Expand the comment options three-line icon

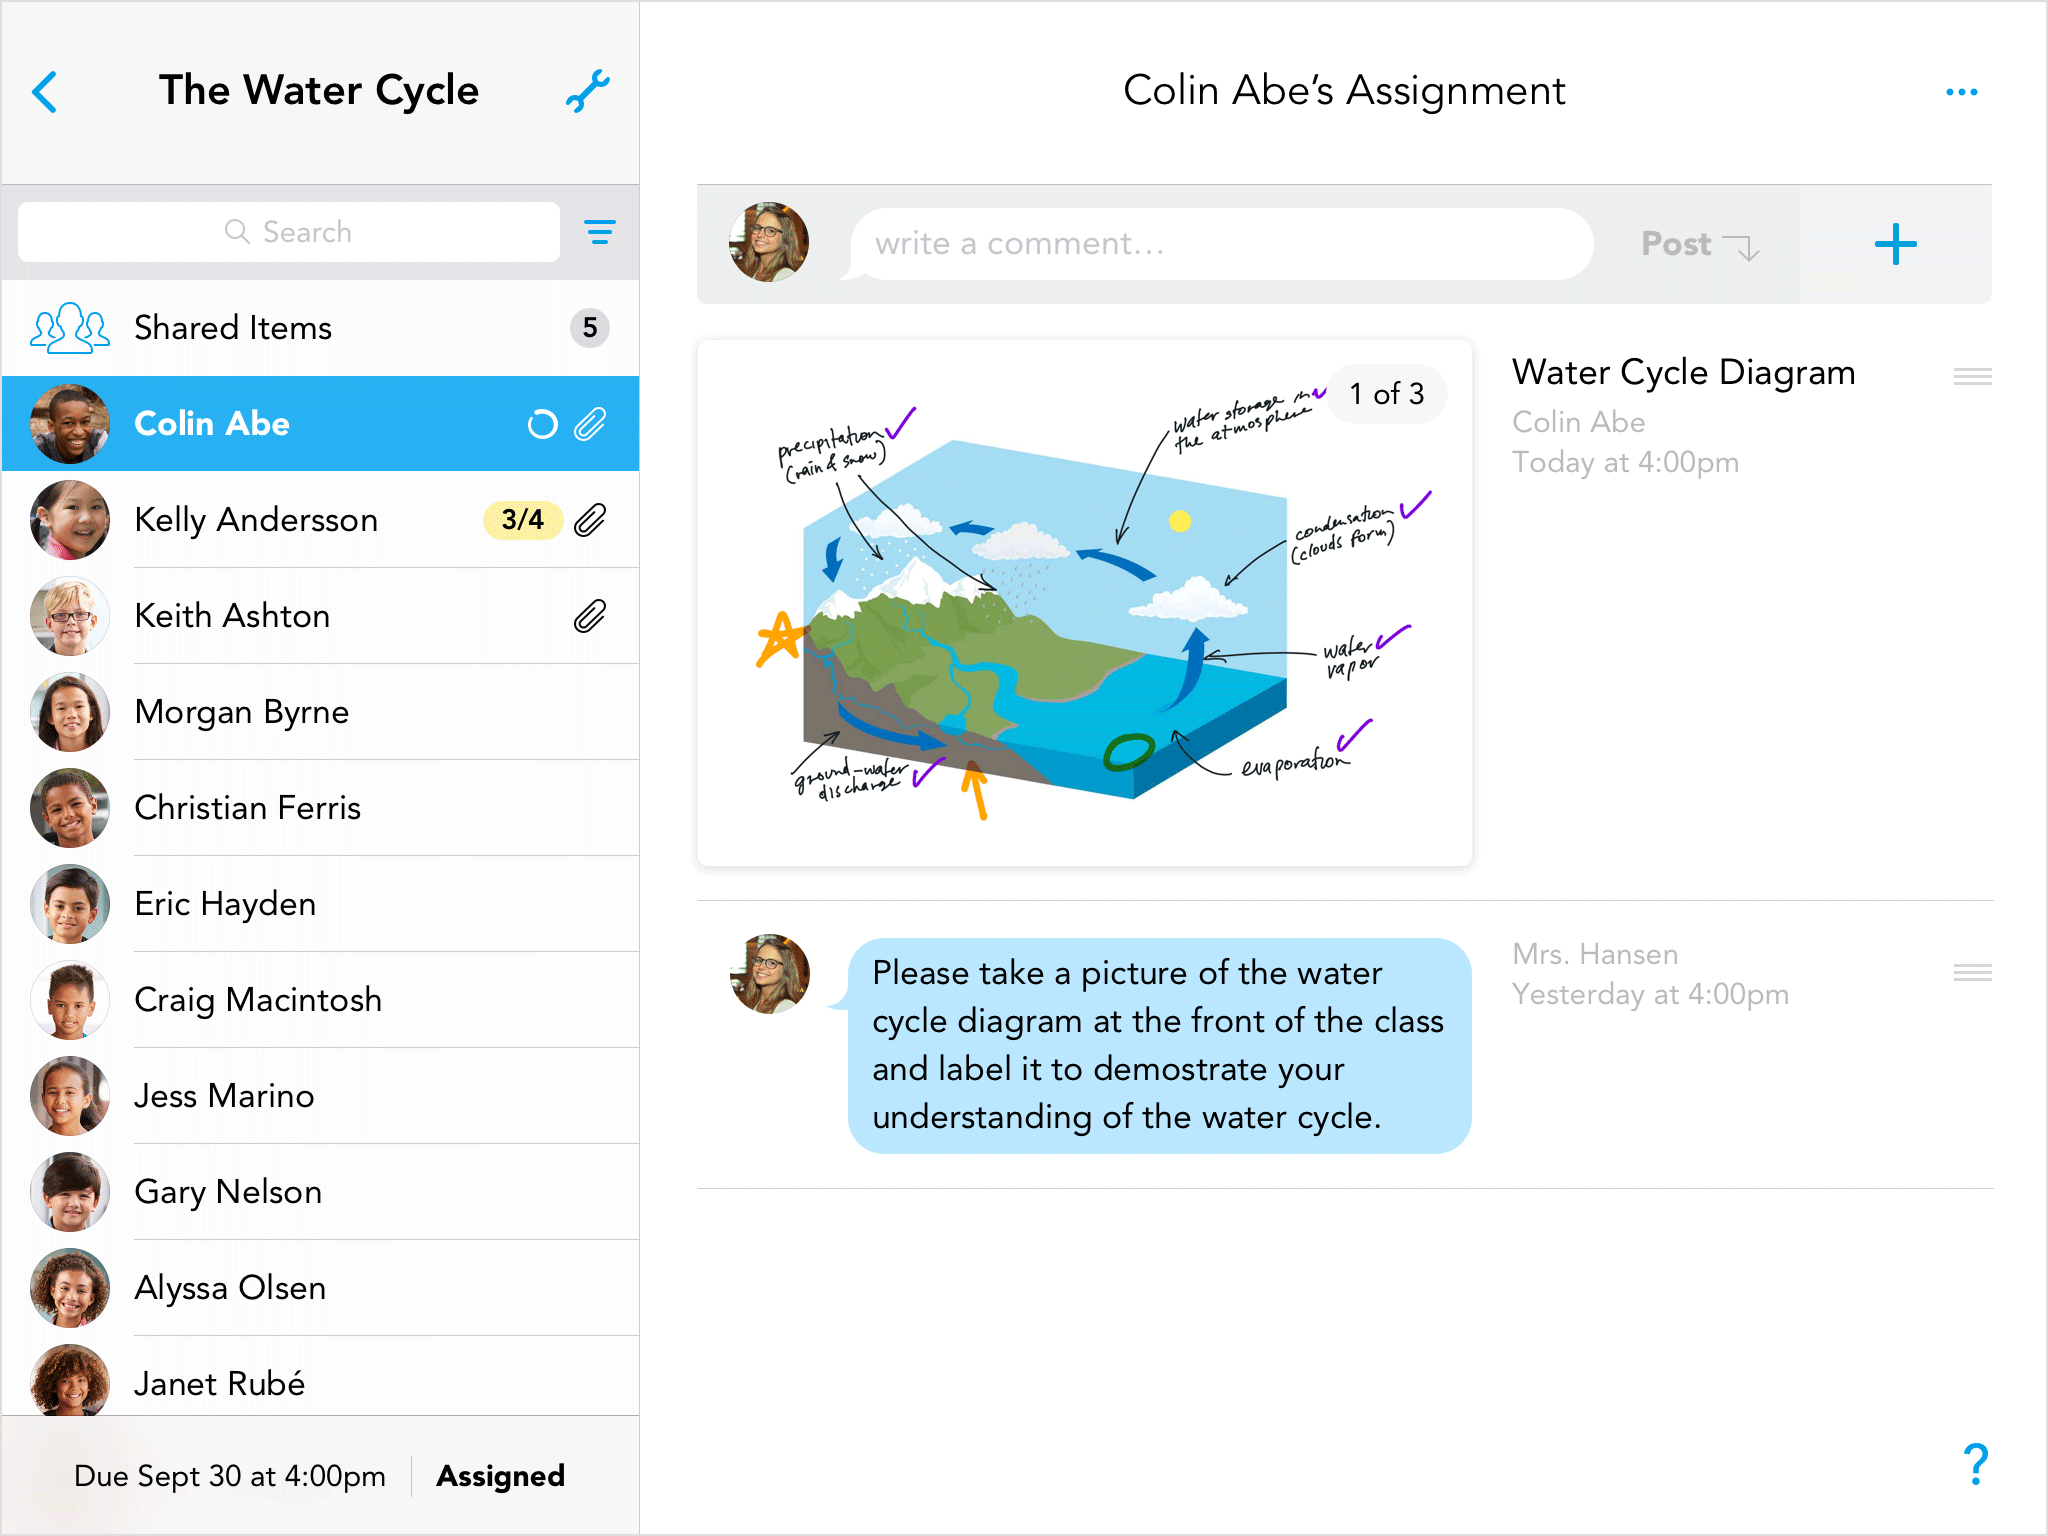click(1972, 971)
